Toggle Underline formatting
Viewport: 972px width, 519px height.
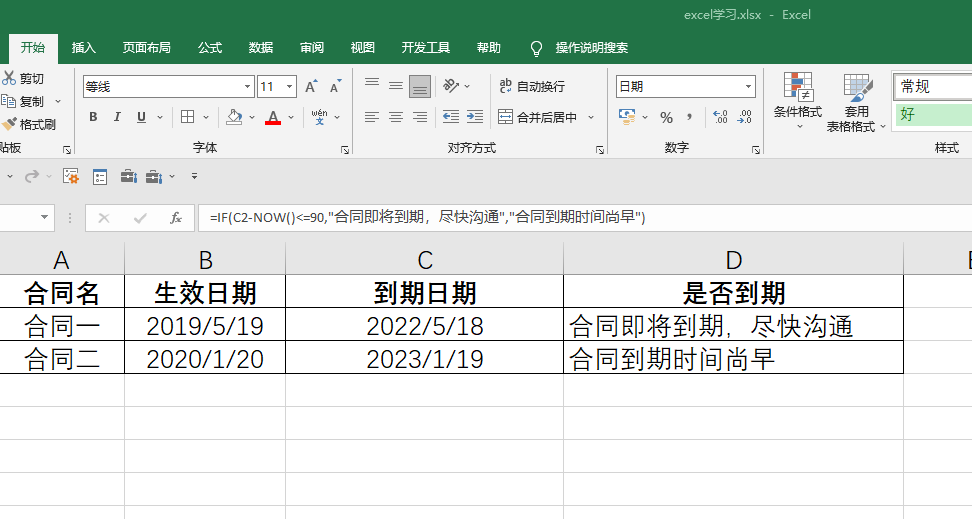(141, 117)
